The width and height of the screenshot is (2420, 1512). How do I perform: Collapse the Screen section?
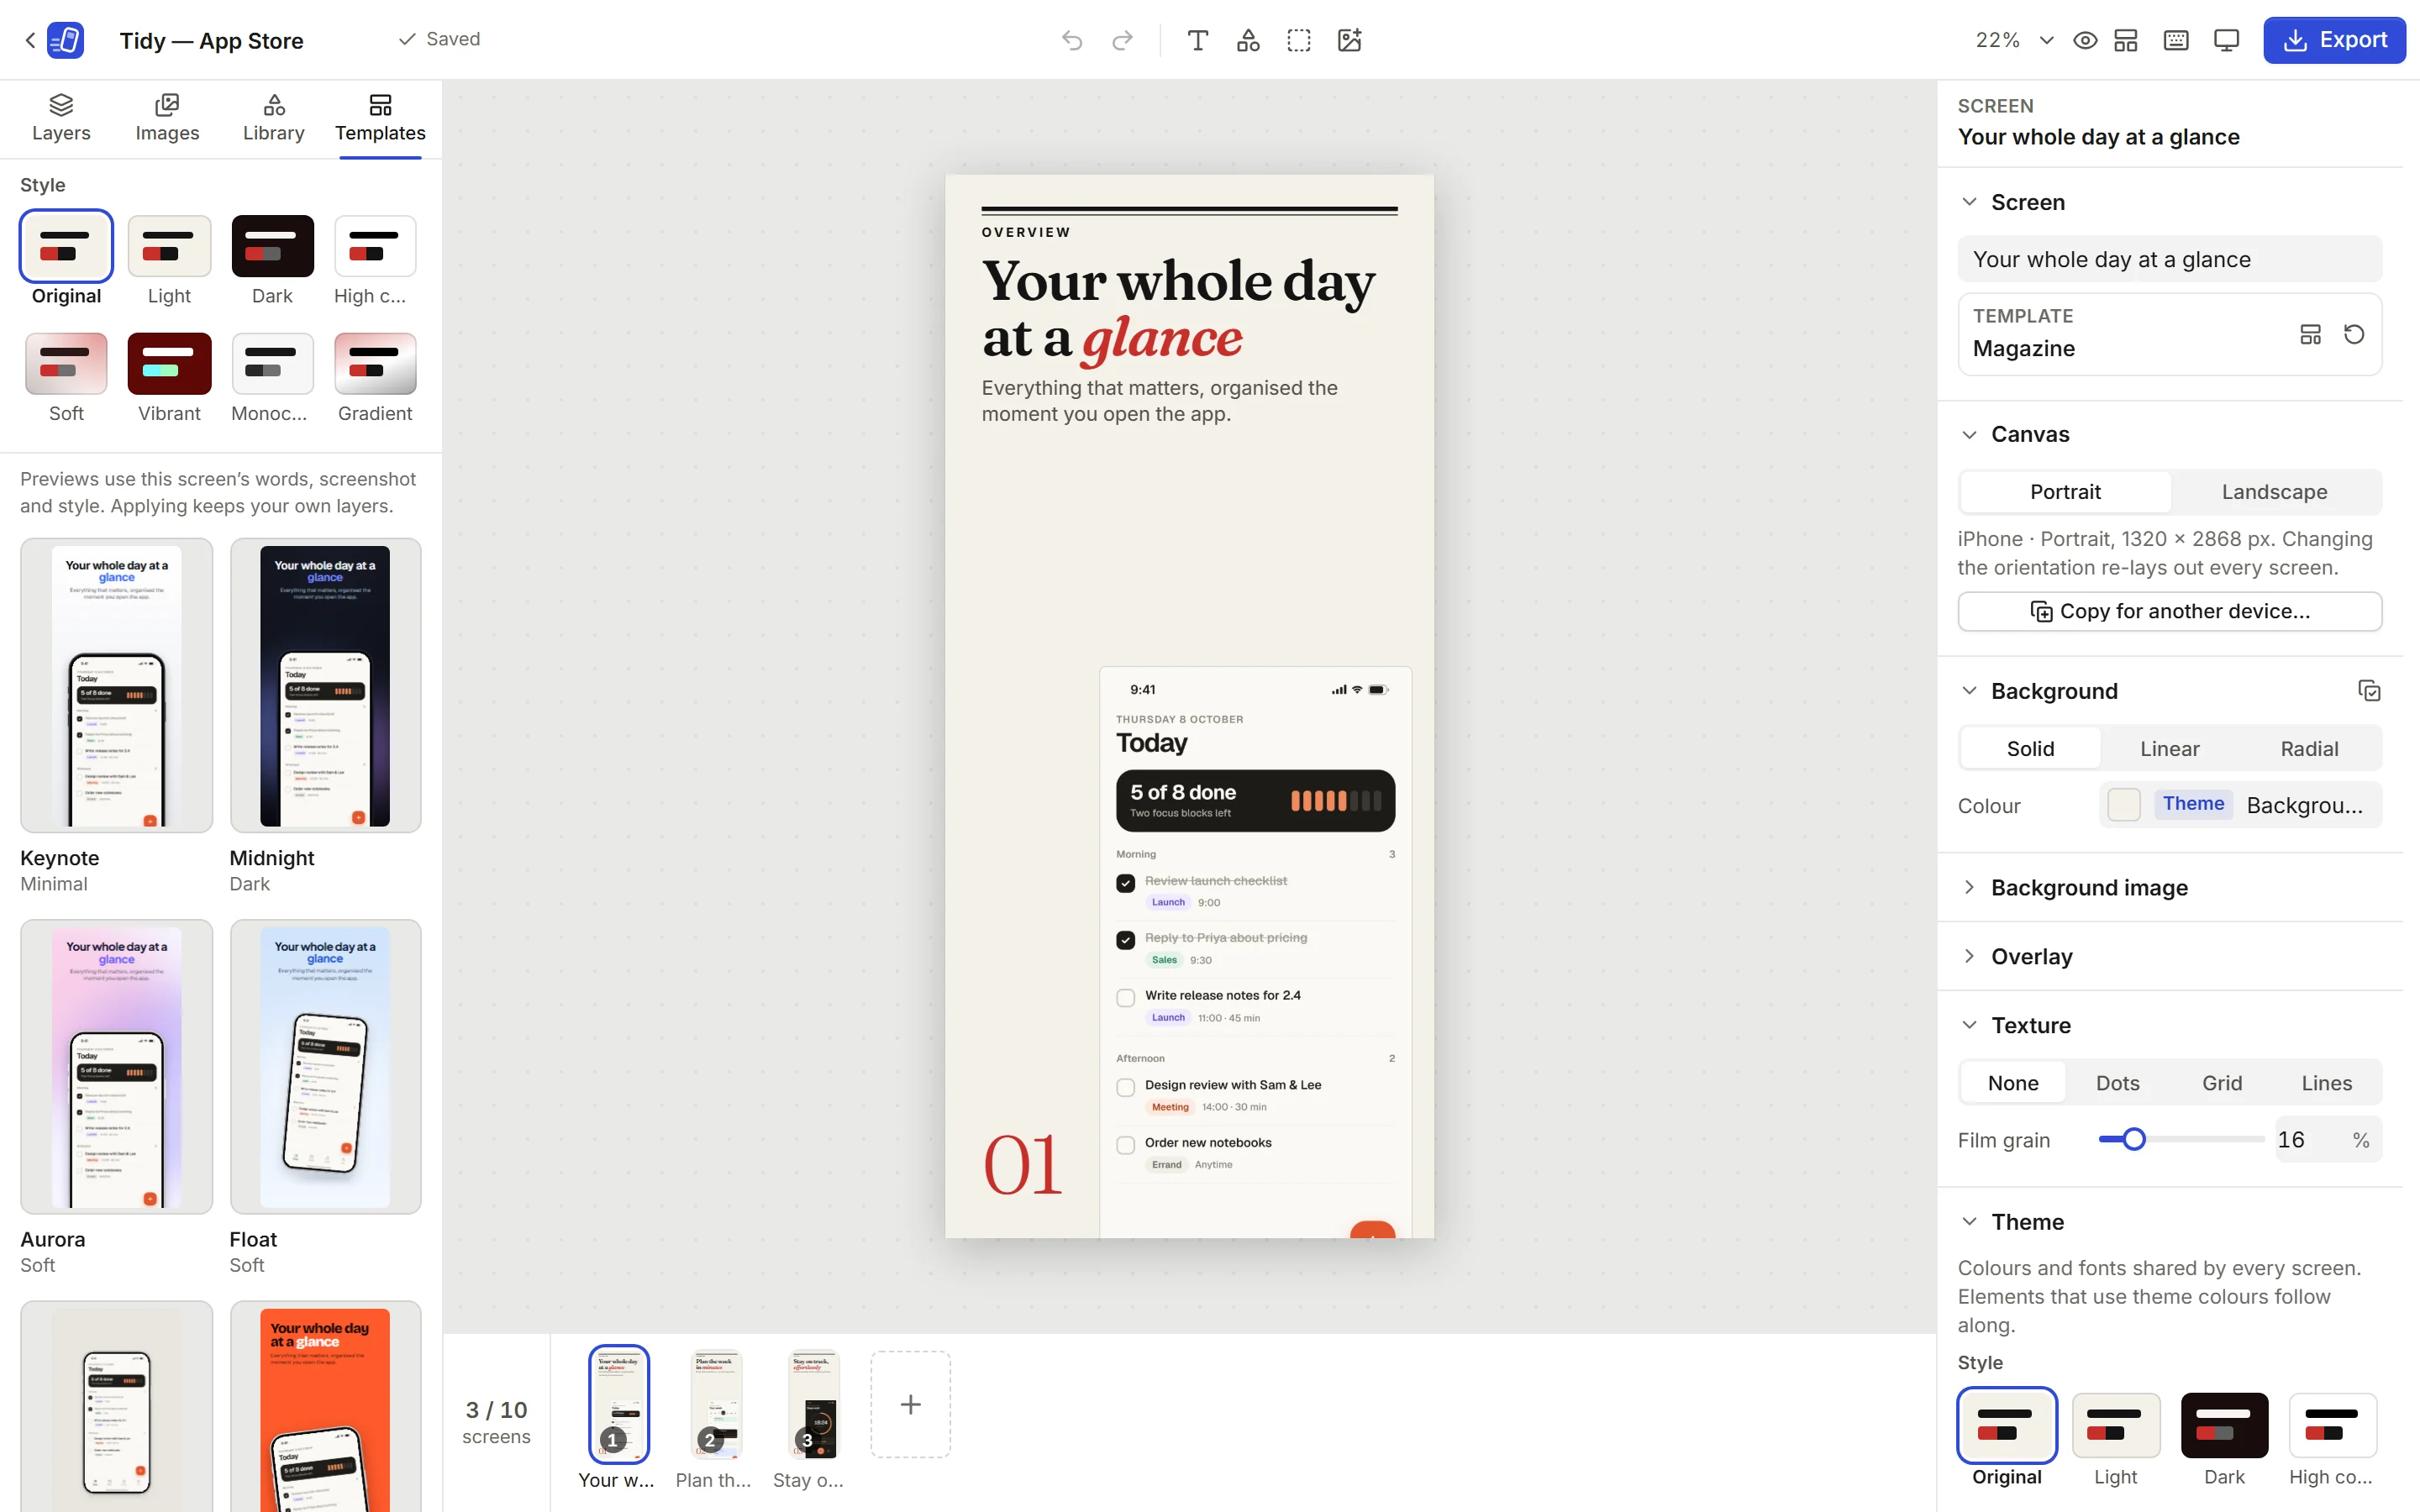[1969, 202]
